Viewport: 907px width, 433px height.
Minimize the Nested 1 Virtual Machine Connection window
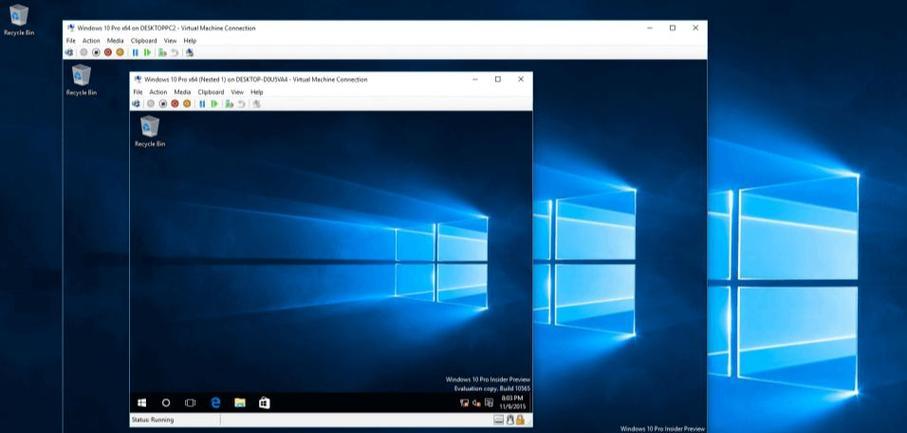[x=475, y=79]
